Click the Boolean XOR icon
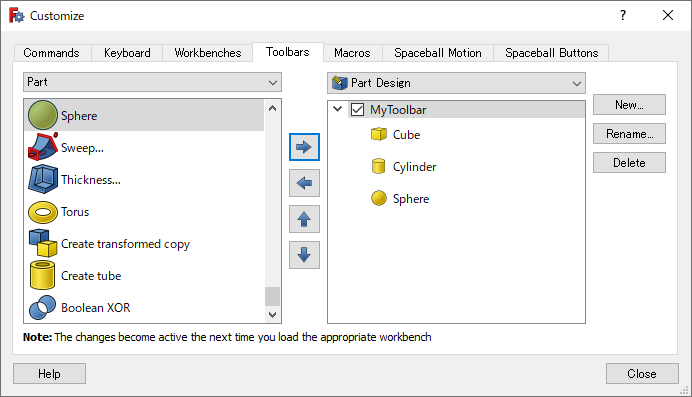The image size is (692, 397). [42, 307]
